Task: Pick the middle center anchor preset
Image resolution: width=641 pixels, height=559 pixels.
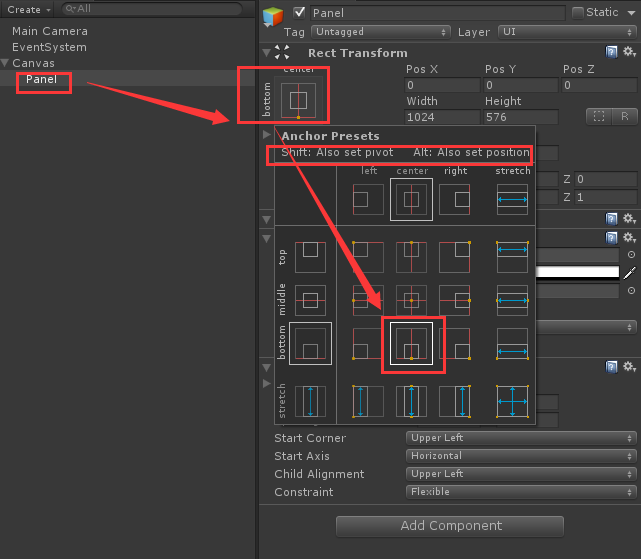Action: tap(411, 300)
